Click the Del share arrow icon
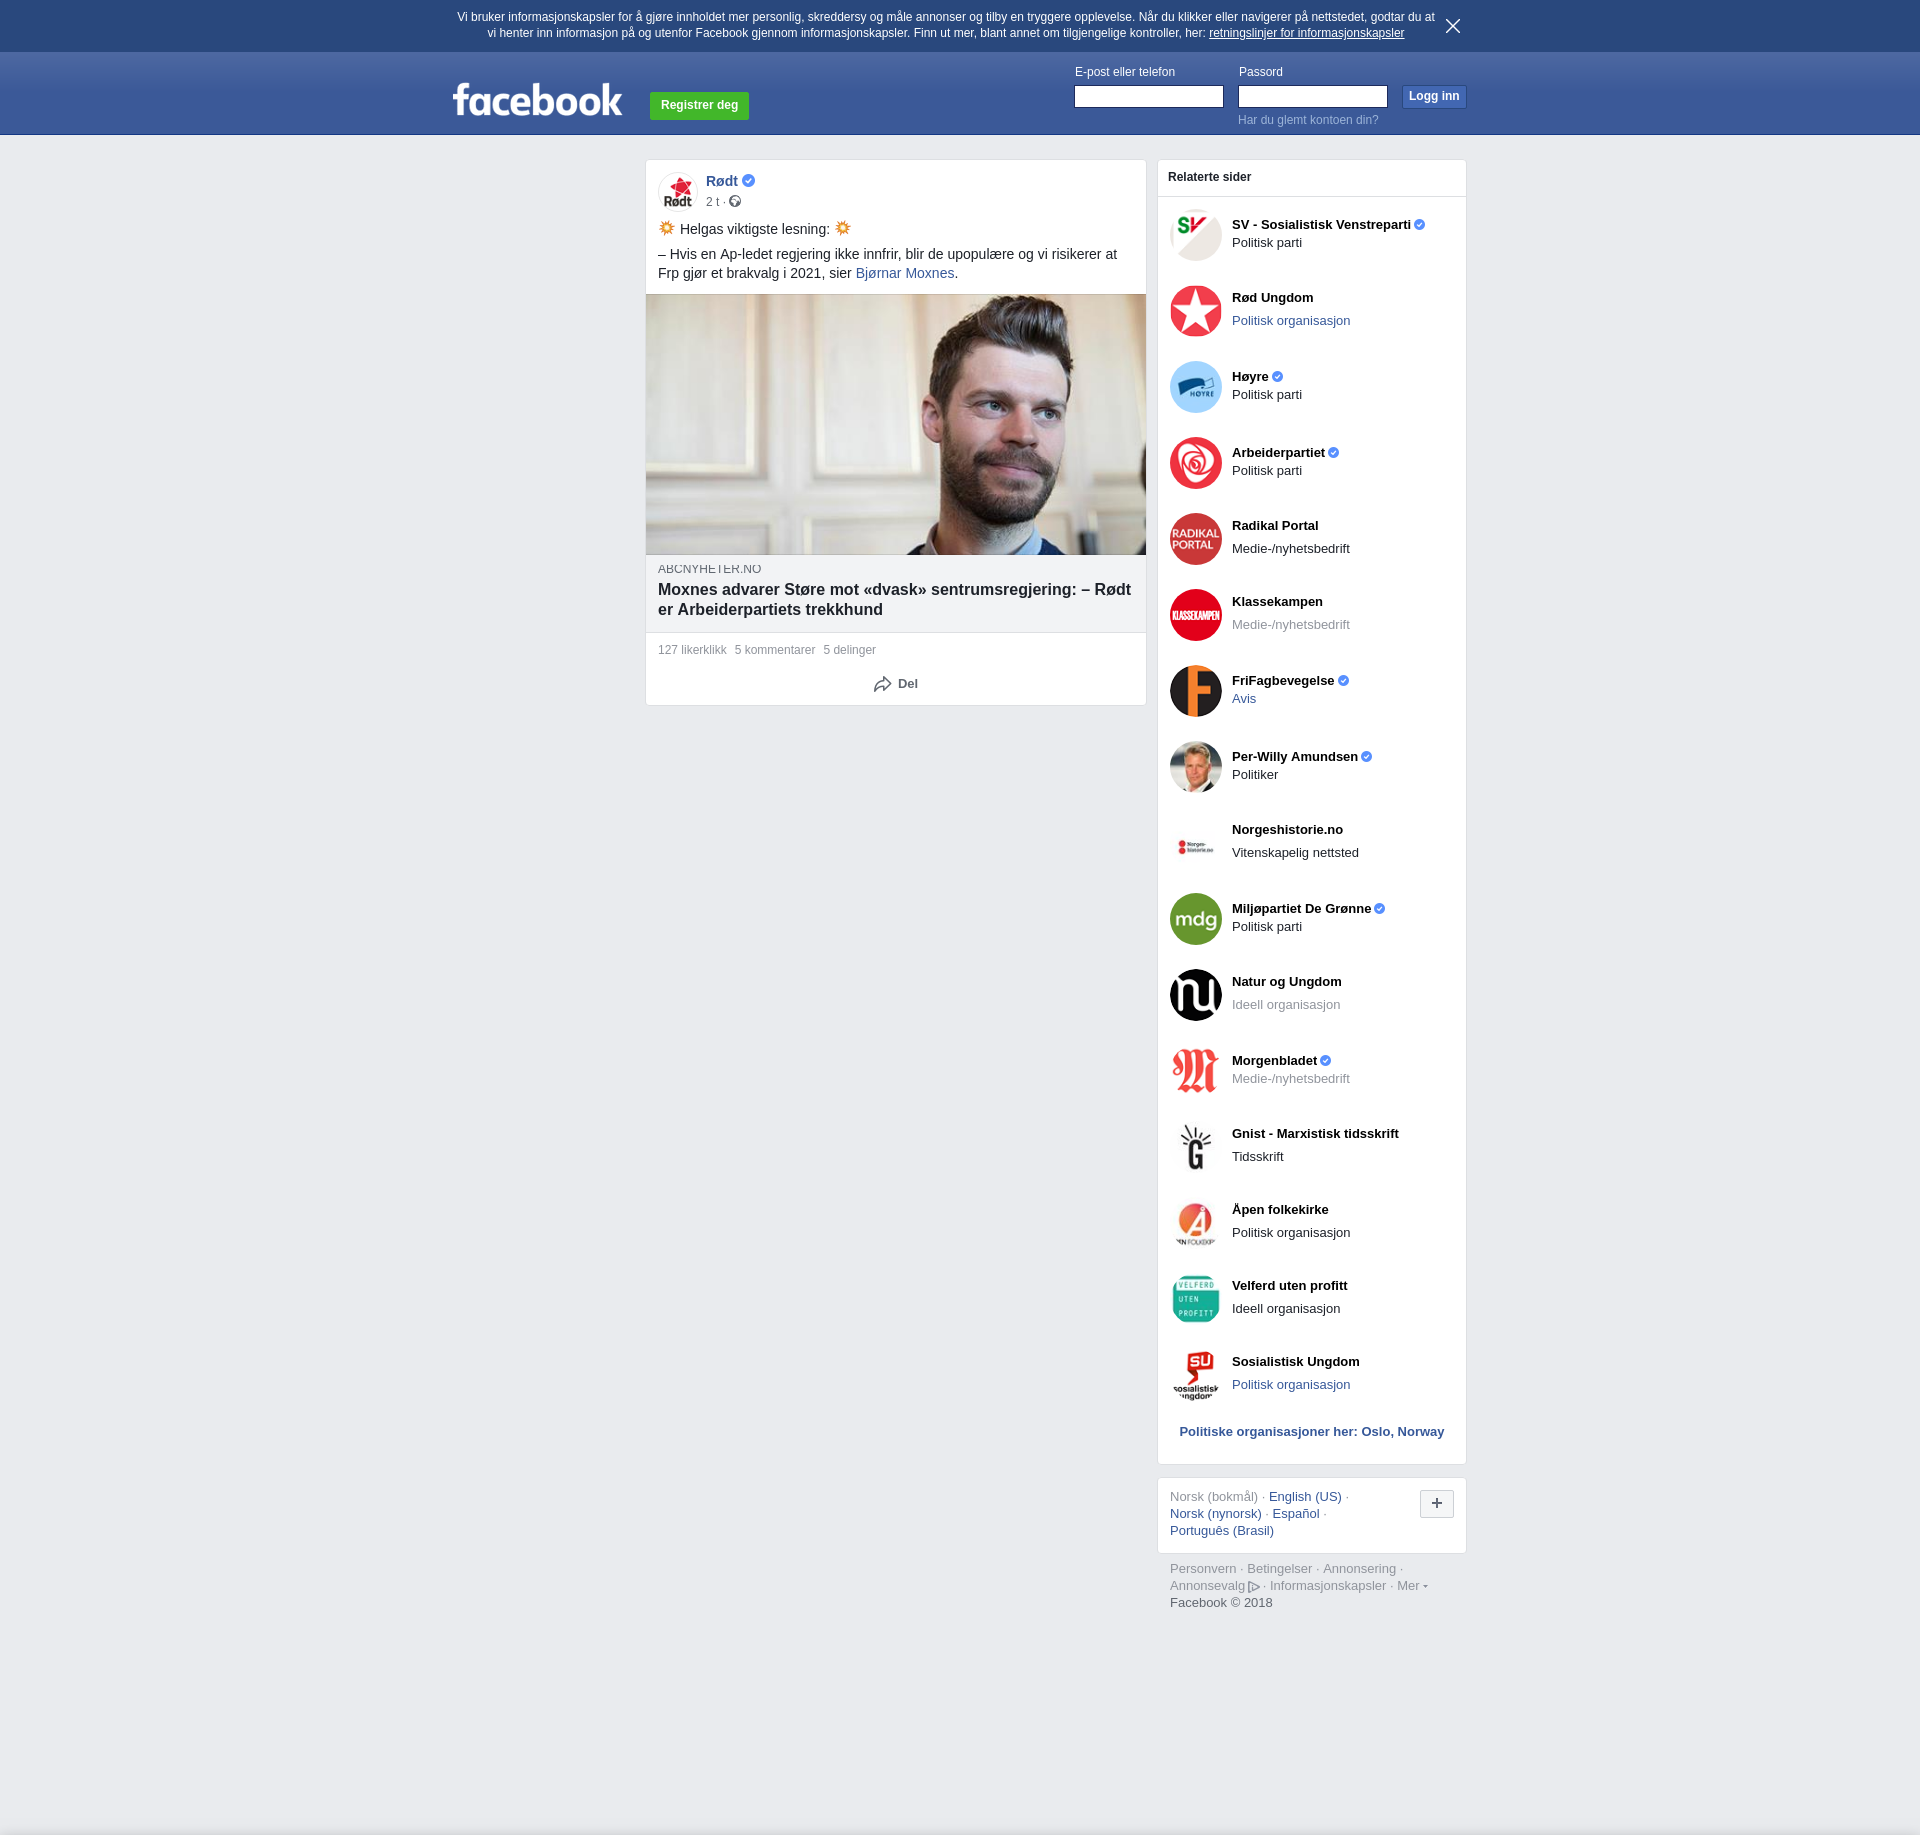 click(882, 684)
